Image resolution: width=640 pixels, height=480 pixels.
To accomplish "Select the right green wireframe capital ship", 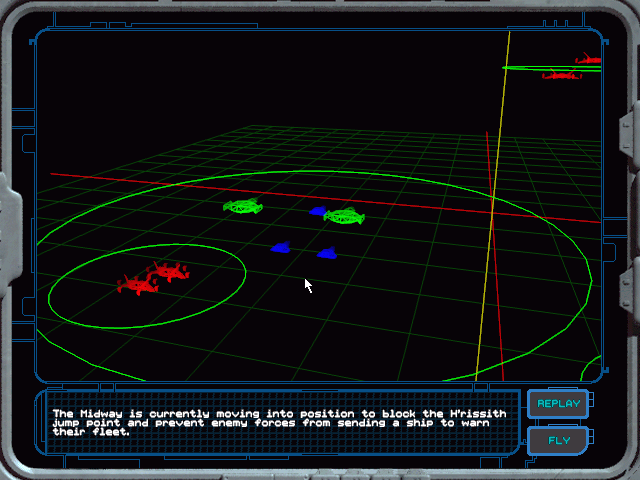I will 344,216.
